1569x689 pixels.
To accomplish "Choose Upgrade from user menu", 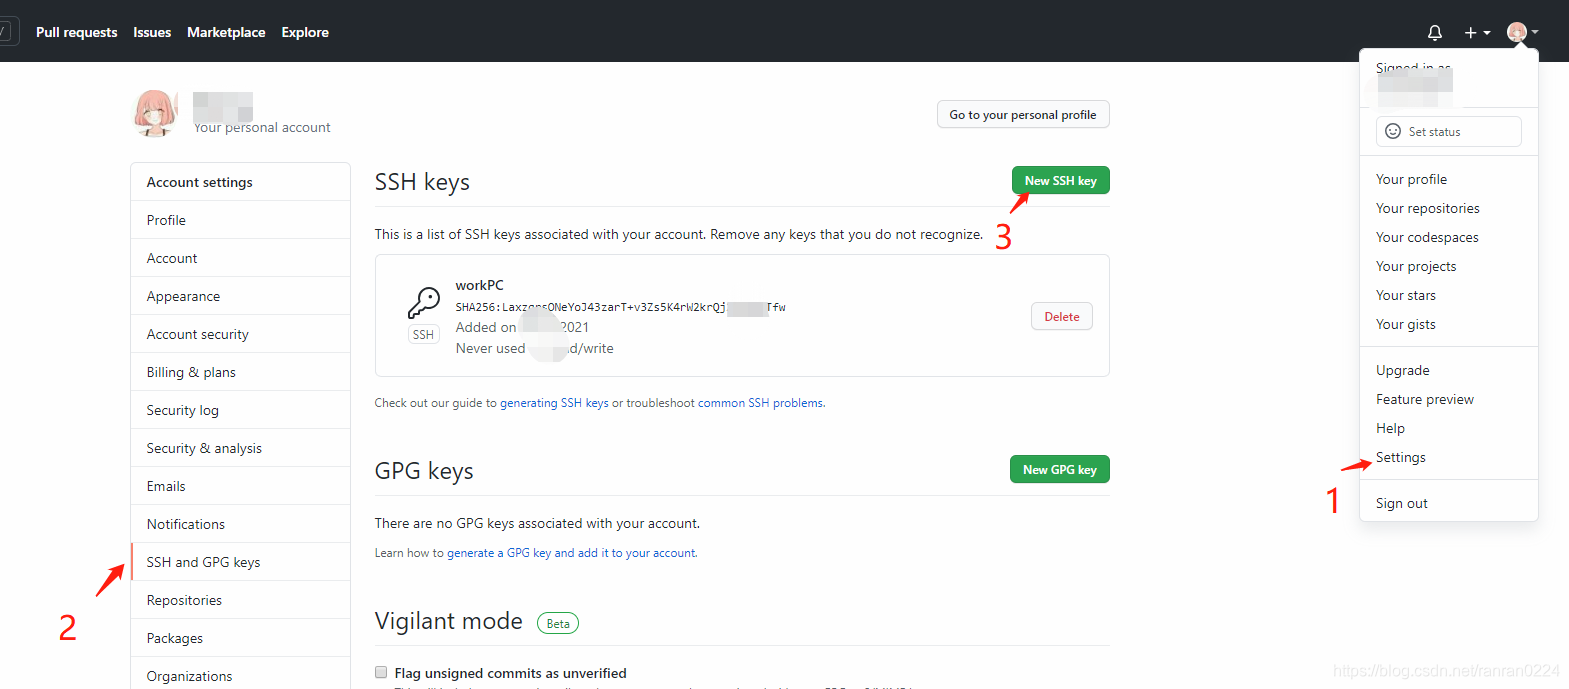I will click(1448, 370).
